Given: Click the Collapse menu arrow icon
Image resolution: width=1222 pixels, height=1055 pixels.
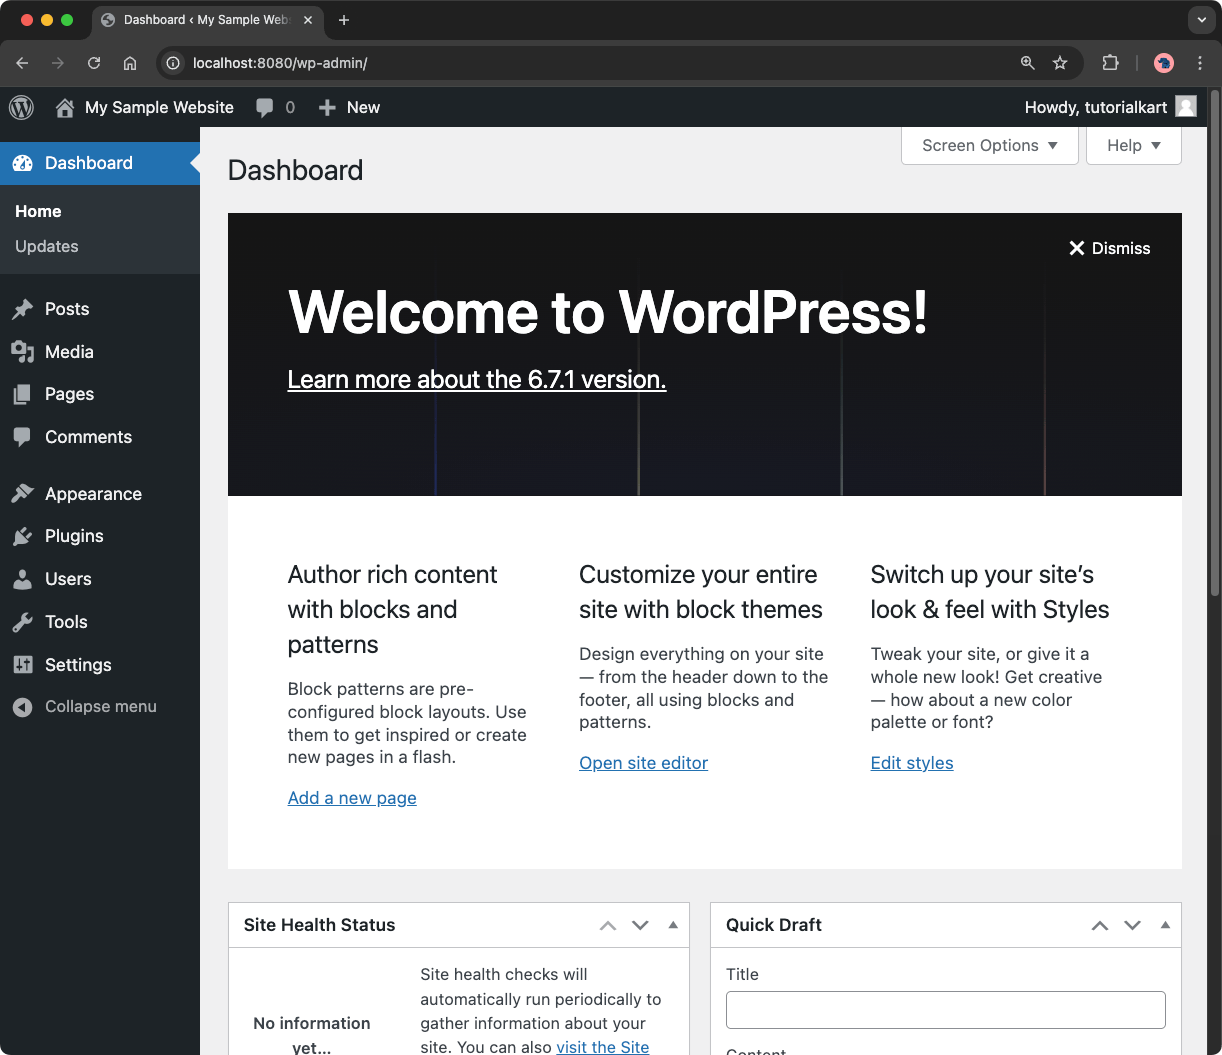Looking at the screenshot, I should (22, 706).
